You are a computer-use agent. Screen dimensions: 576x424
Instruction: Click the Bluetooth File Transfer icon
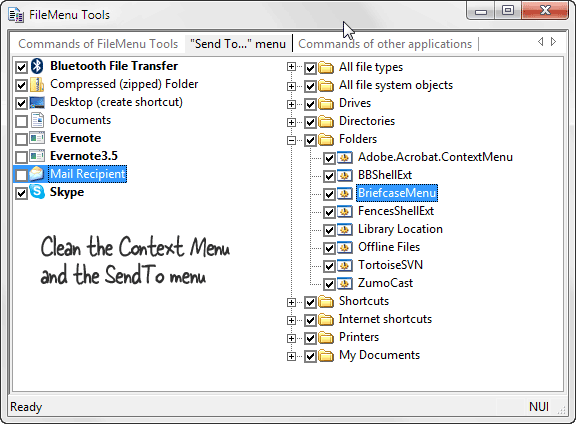pos(37,66)
